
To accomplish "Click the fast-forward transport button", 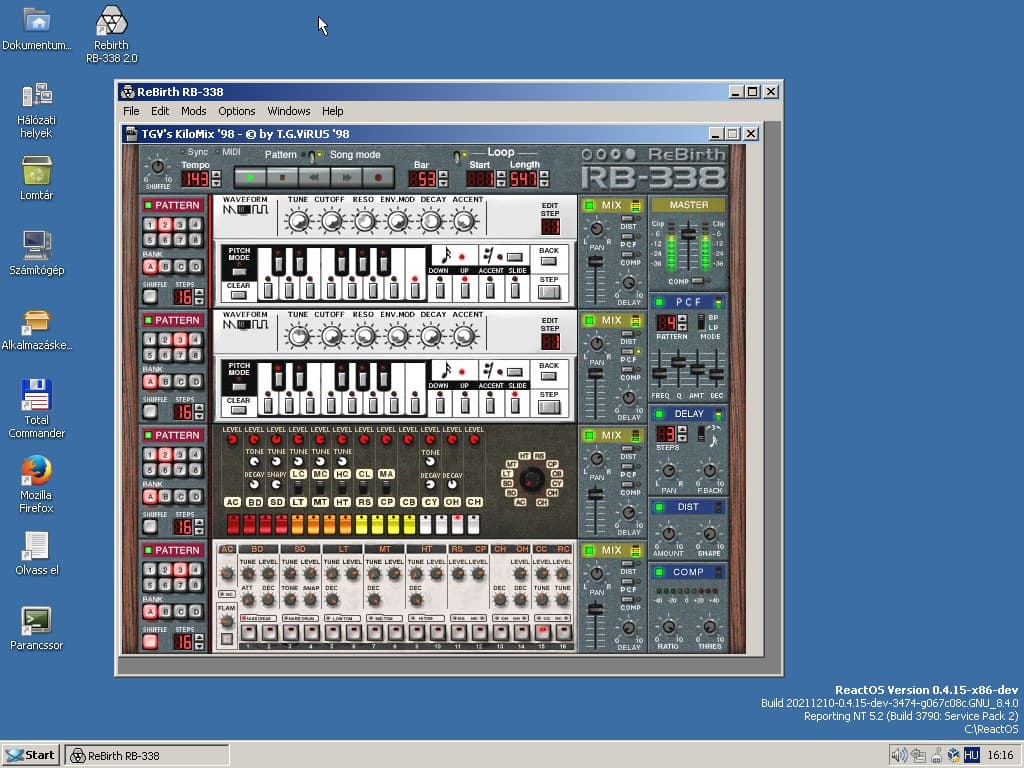I will (346, 177).
